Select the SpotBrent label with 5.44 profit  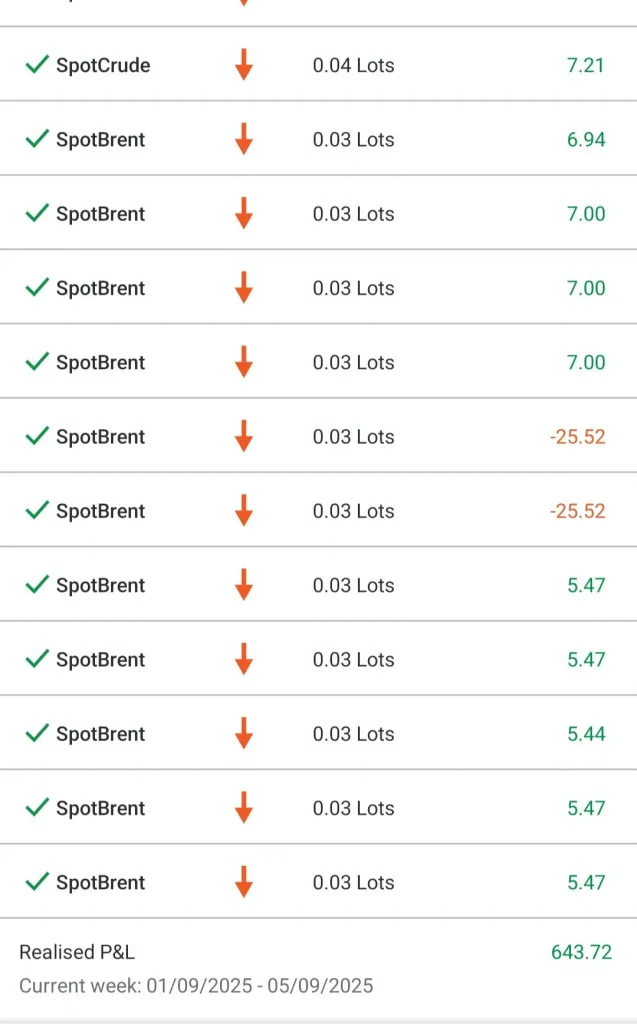click(x=100, y=734)
